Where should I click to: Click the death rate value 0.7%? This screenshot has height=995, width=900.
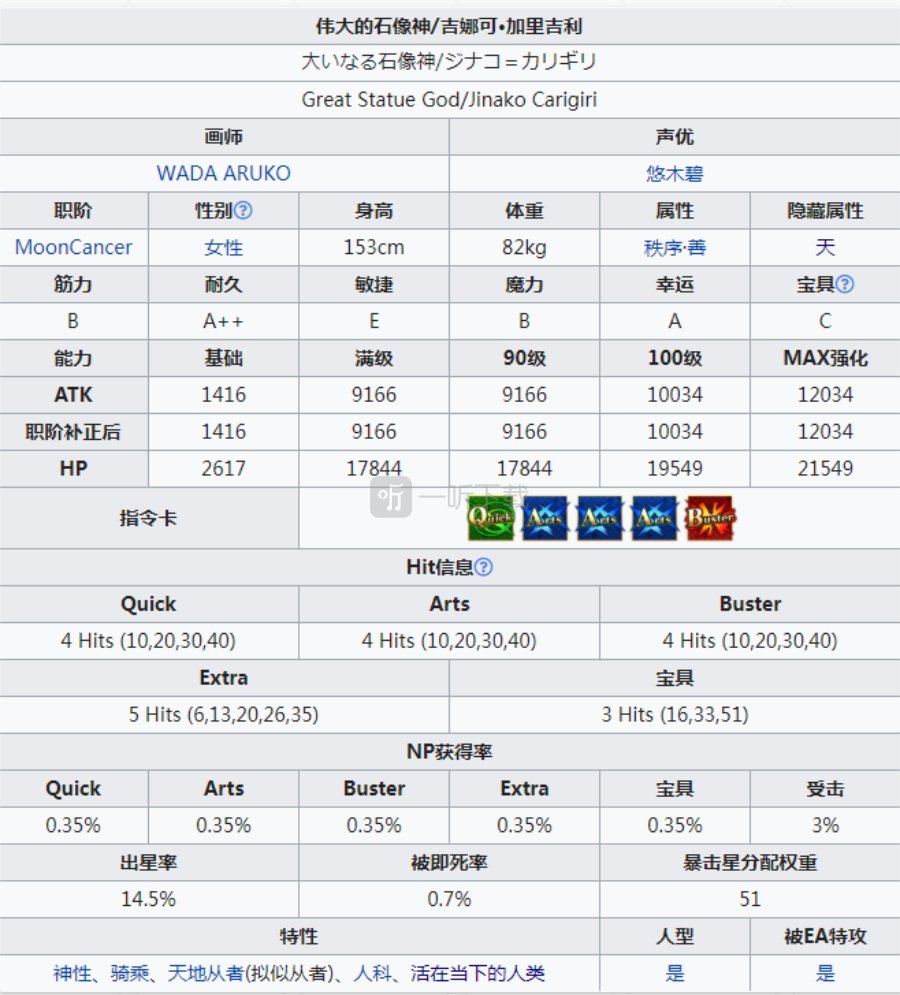click(x=449, y=899)
